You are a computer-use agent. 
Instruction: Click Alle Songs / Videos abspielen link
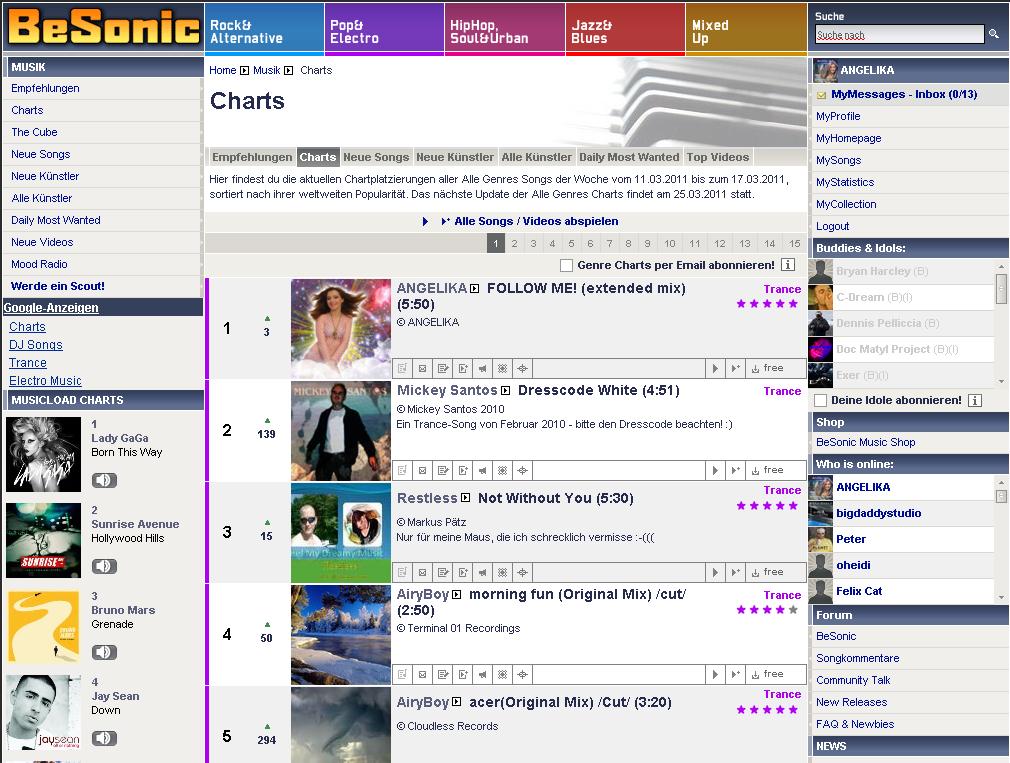point(536,221)
